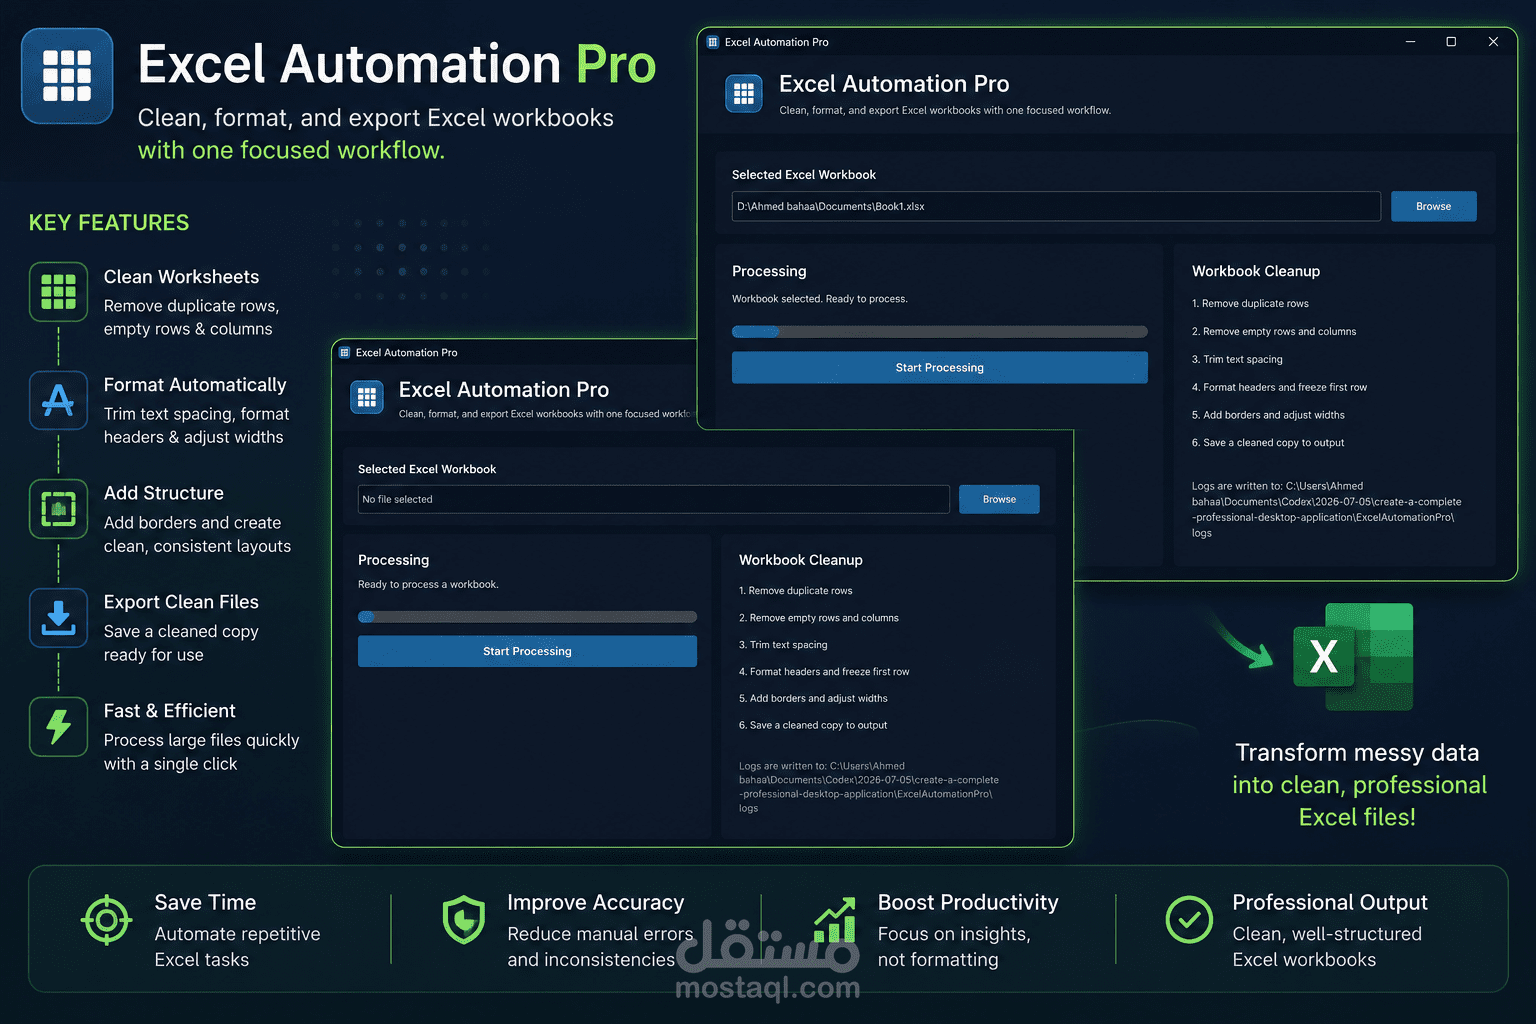Click '1. Remove duplicate rows' in front window

pos(796,591)
